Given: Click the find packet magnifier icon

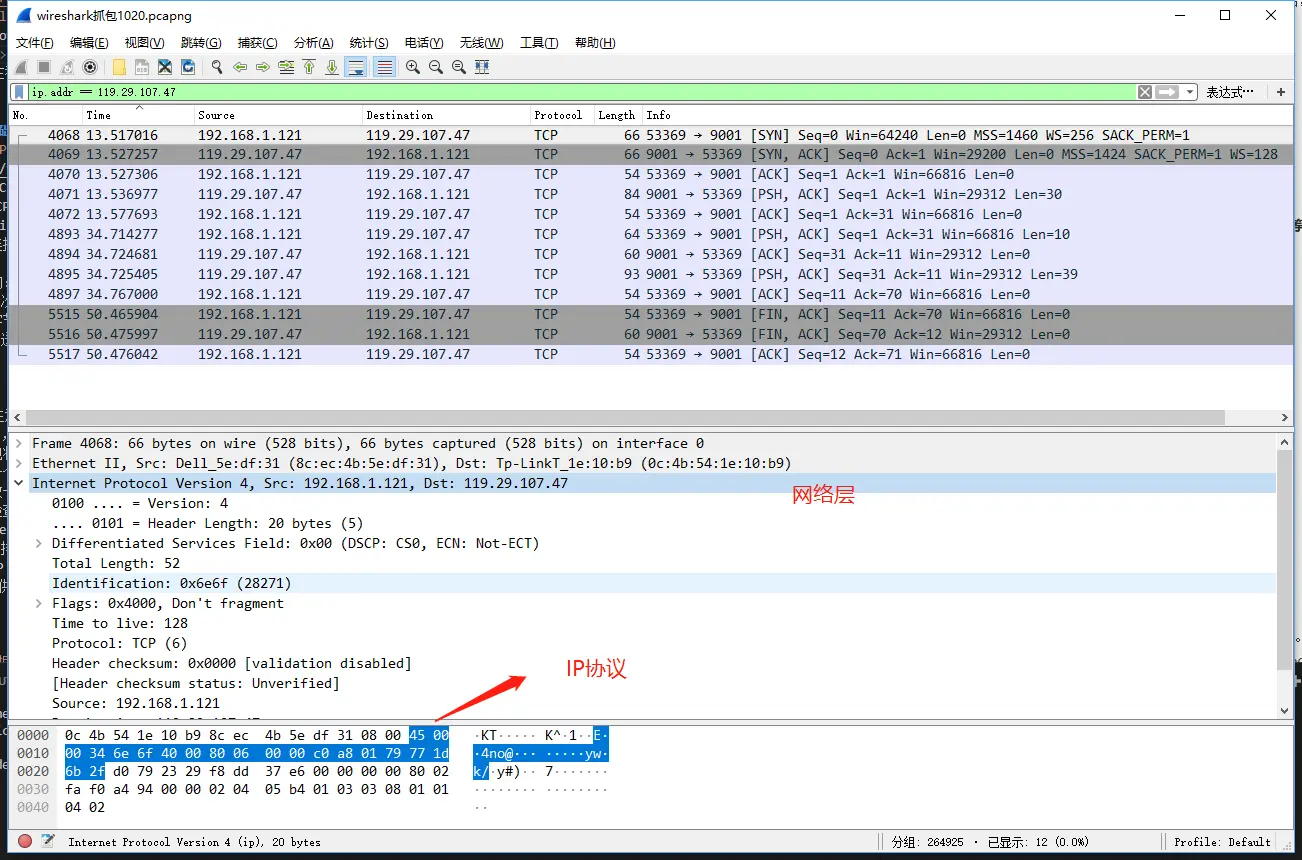Looking at the screenshot, I should [x=217, y=67].
